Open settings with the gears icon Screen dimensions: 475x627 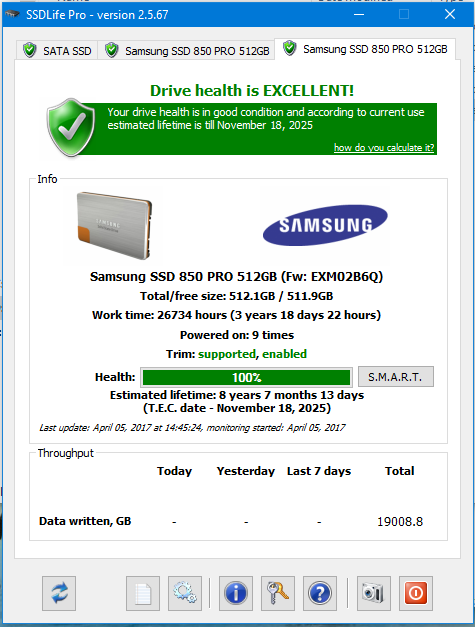185,593
